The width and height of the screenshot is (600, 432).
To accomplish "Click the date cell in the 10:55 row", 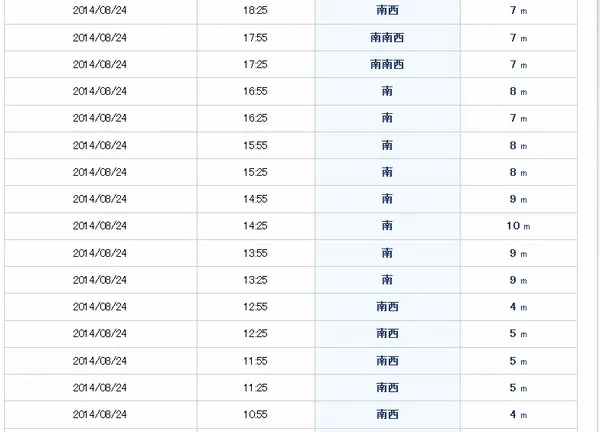I will click(x=100, y=414).
